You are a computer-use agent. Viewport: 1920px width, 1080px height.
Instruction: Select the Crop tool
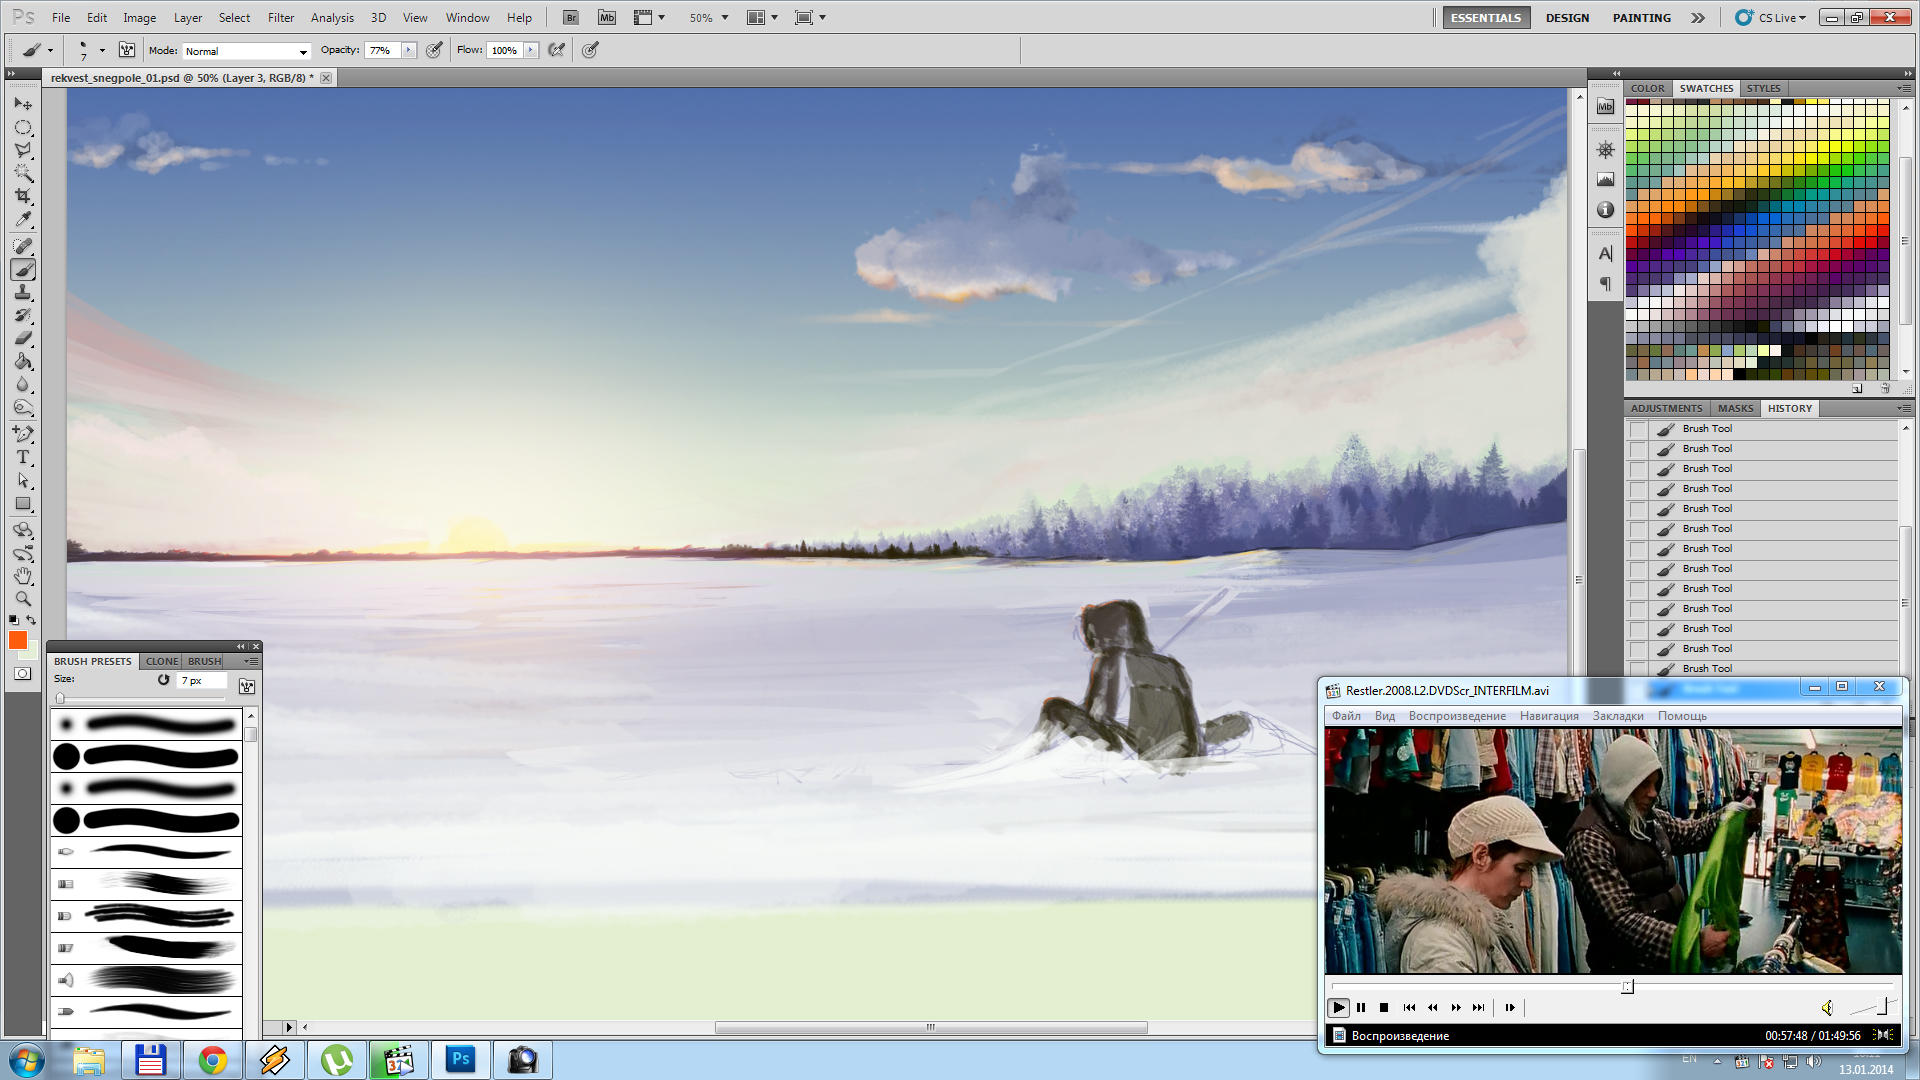(x=23, y=197)
